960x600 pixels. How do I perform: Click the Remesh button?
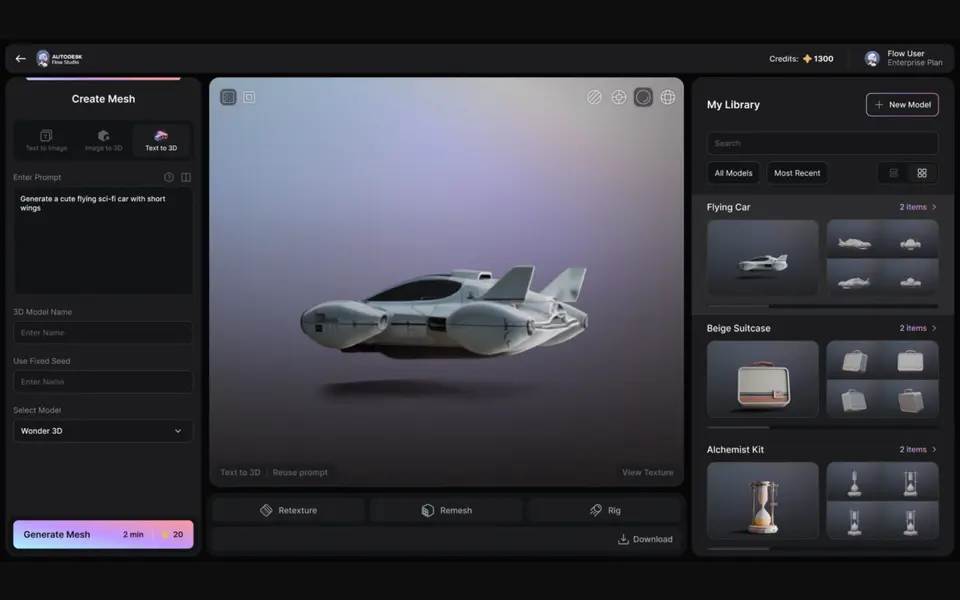coord(446,510)
